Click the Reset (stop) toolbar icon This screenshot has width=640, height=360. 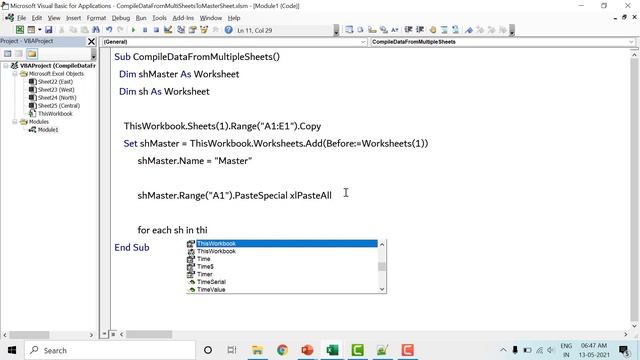point(156,30)
